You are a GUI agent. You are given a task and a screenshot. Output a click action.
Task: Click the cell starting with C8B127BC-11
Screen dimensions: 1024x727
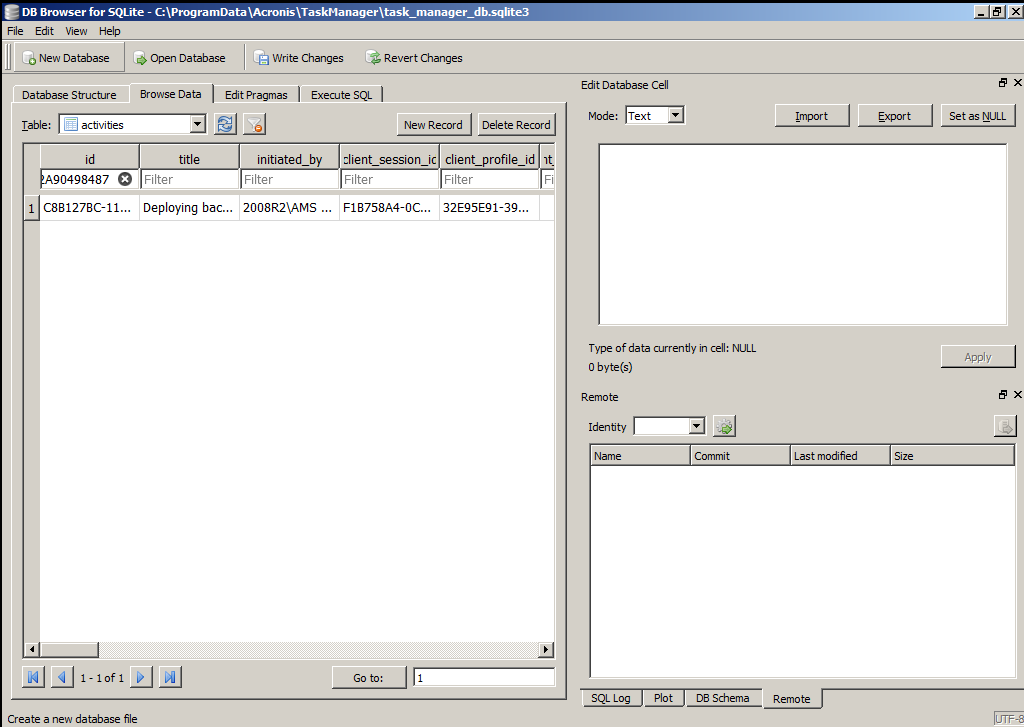coord(89,208)
